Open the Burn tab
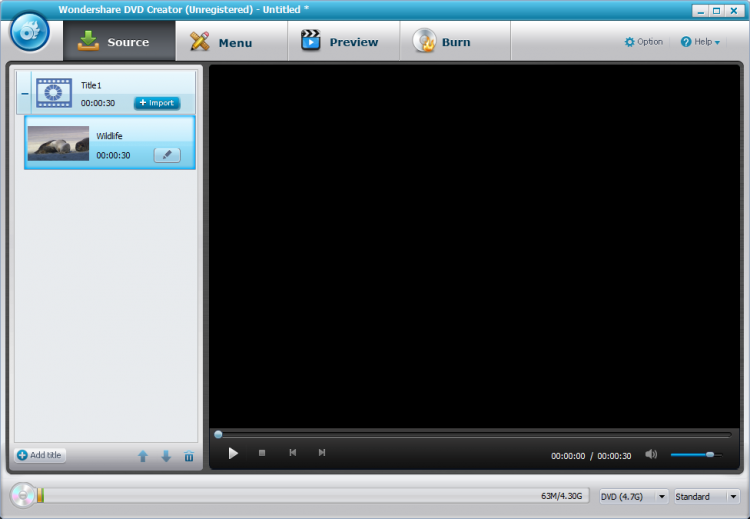The height and width of the screenshot is (519, 750). click(455, 42)
